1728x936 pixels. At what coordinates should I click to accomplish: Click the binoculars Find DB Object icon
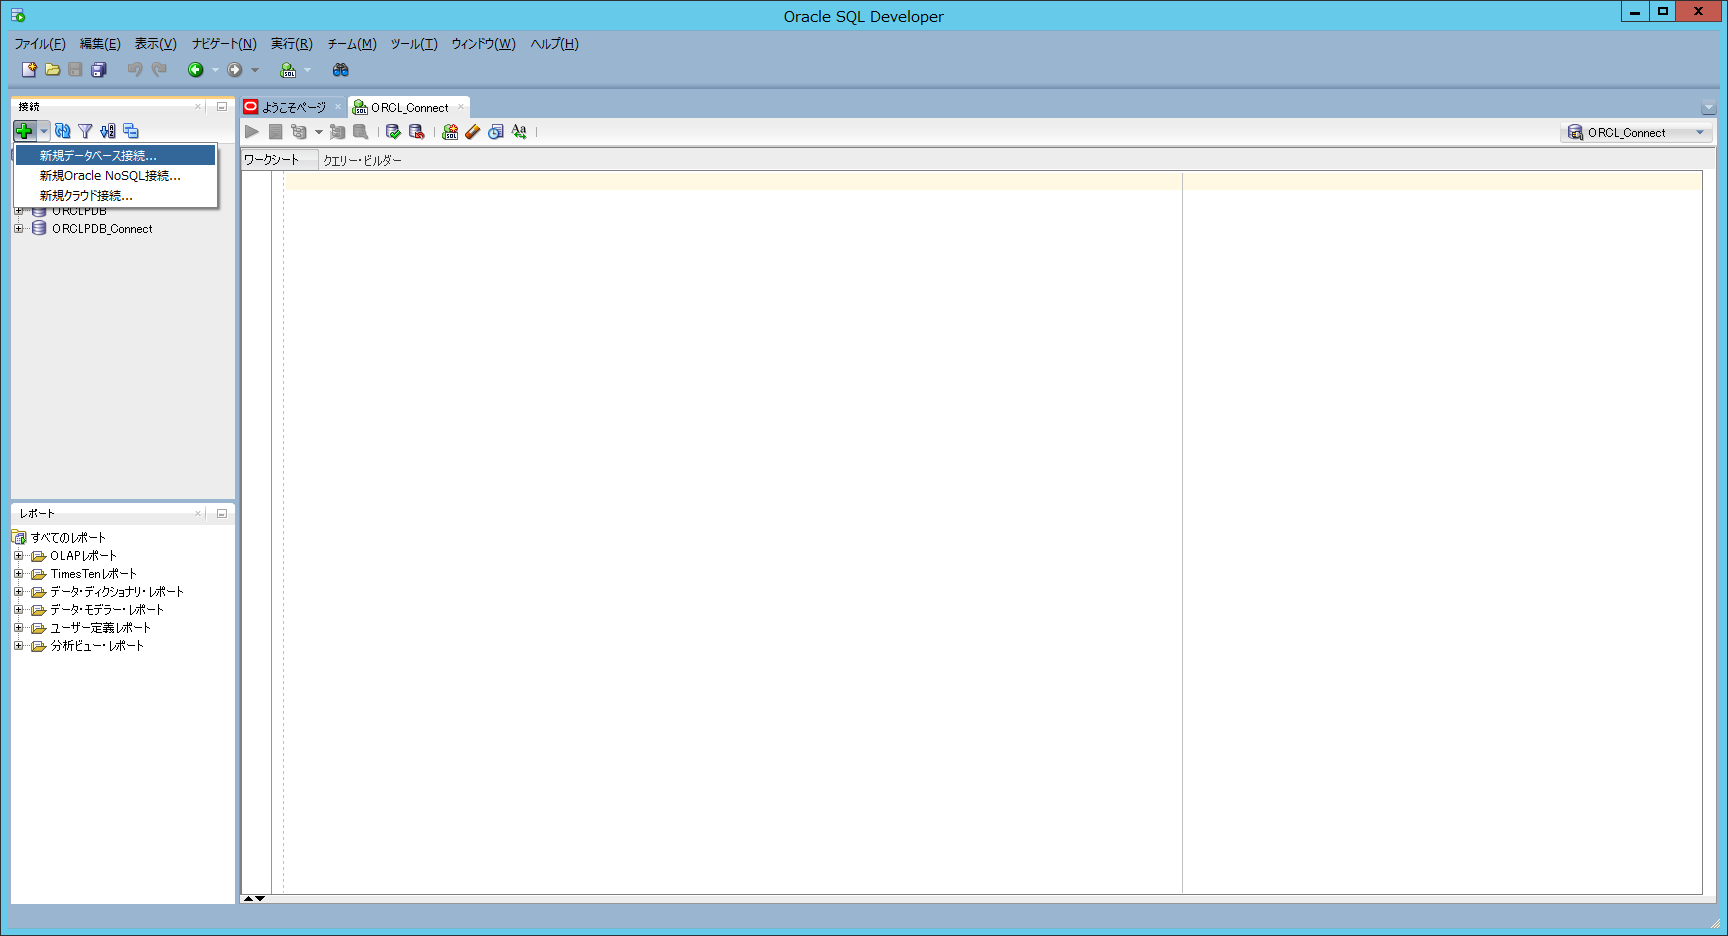[x=341, y=69]
